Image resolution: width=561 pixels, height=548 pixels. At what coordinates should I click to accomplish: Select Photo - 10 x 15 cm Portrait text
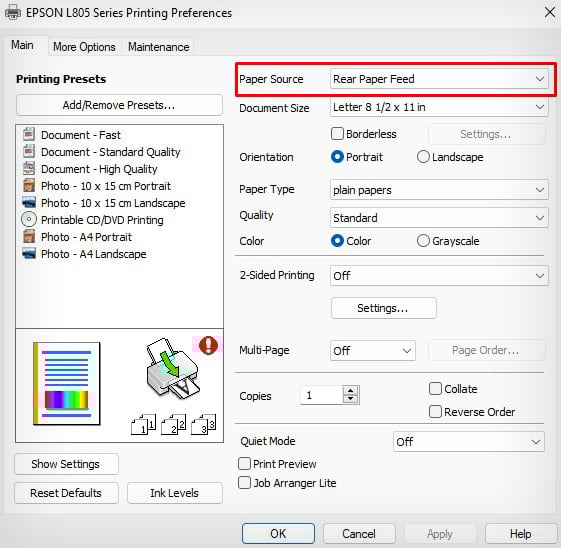(x=106, y=186)
